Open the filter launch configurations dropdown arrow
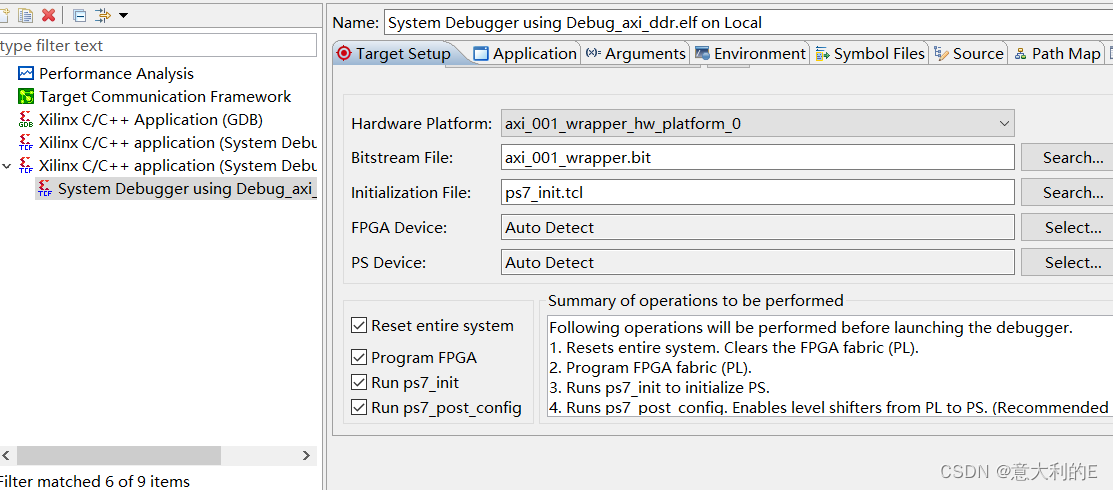This screenshot has height=490, width=1113. (x=124, y=15)
